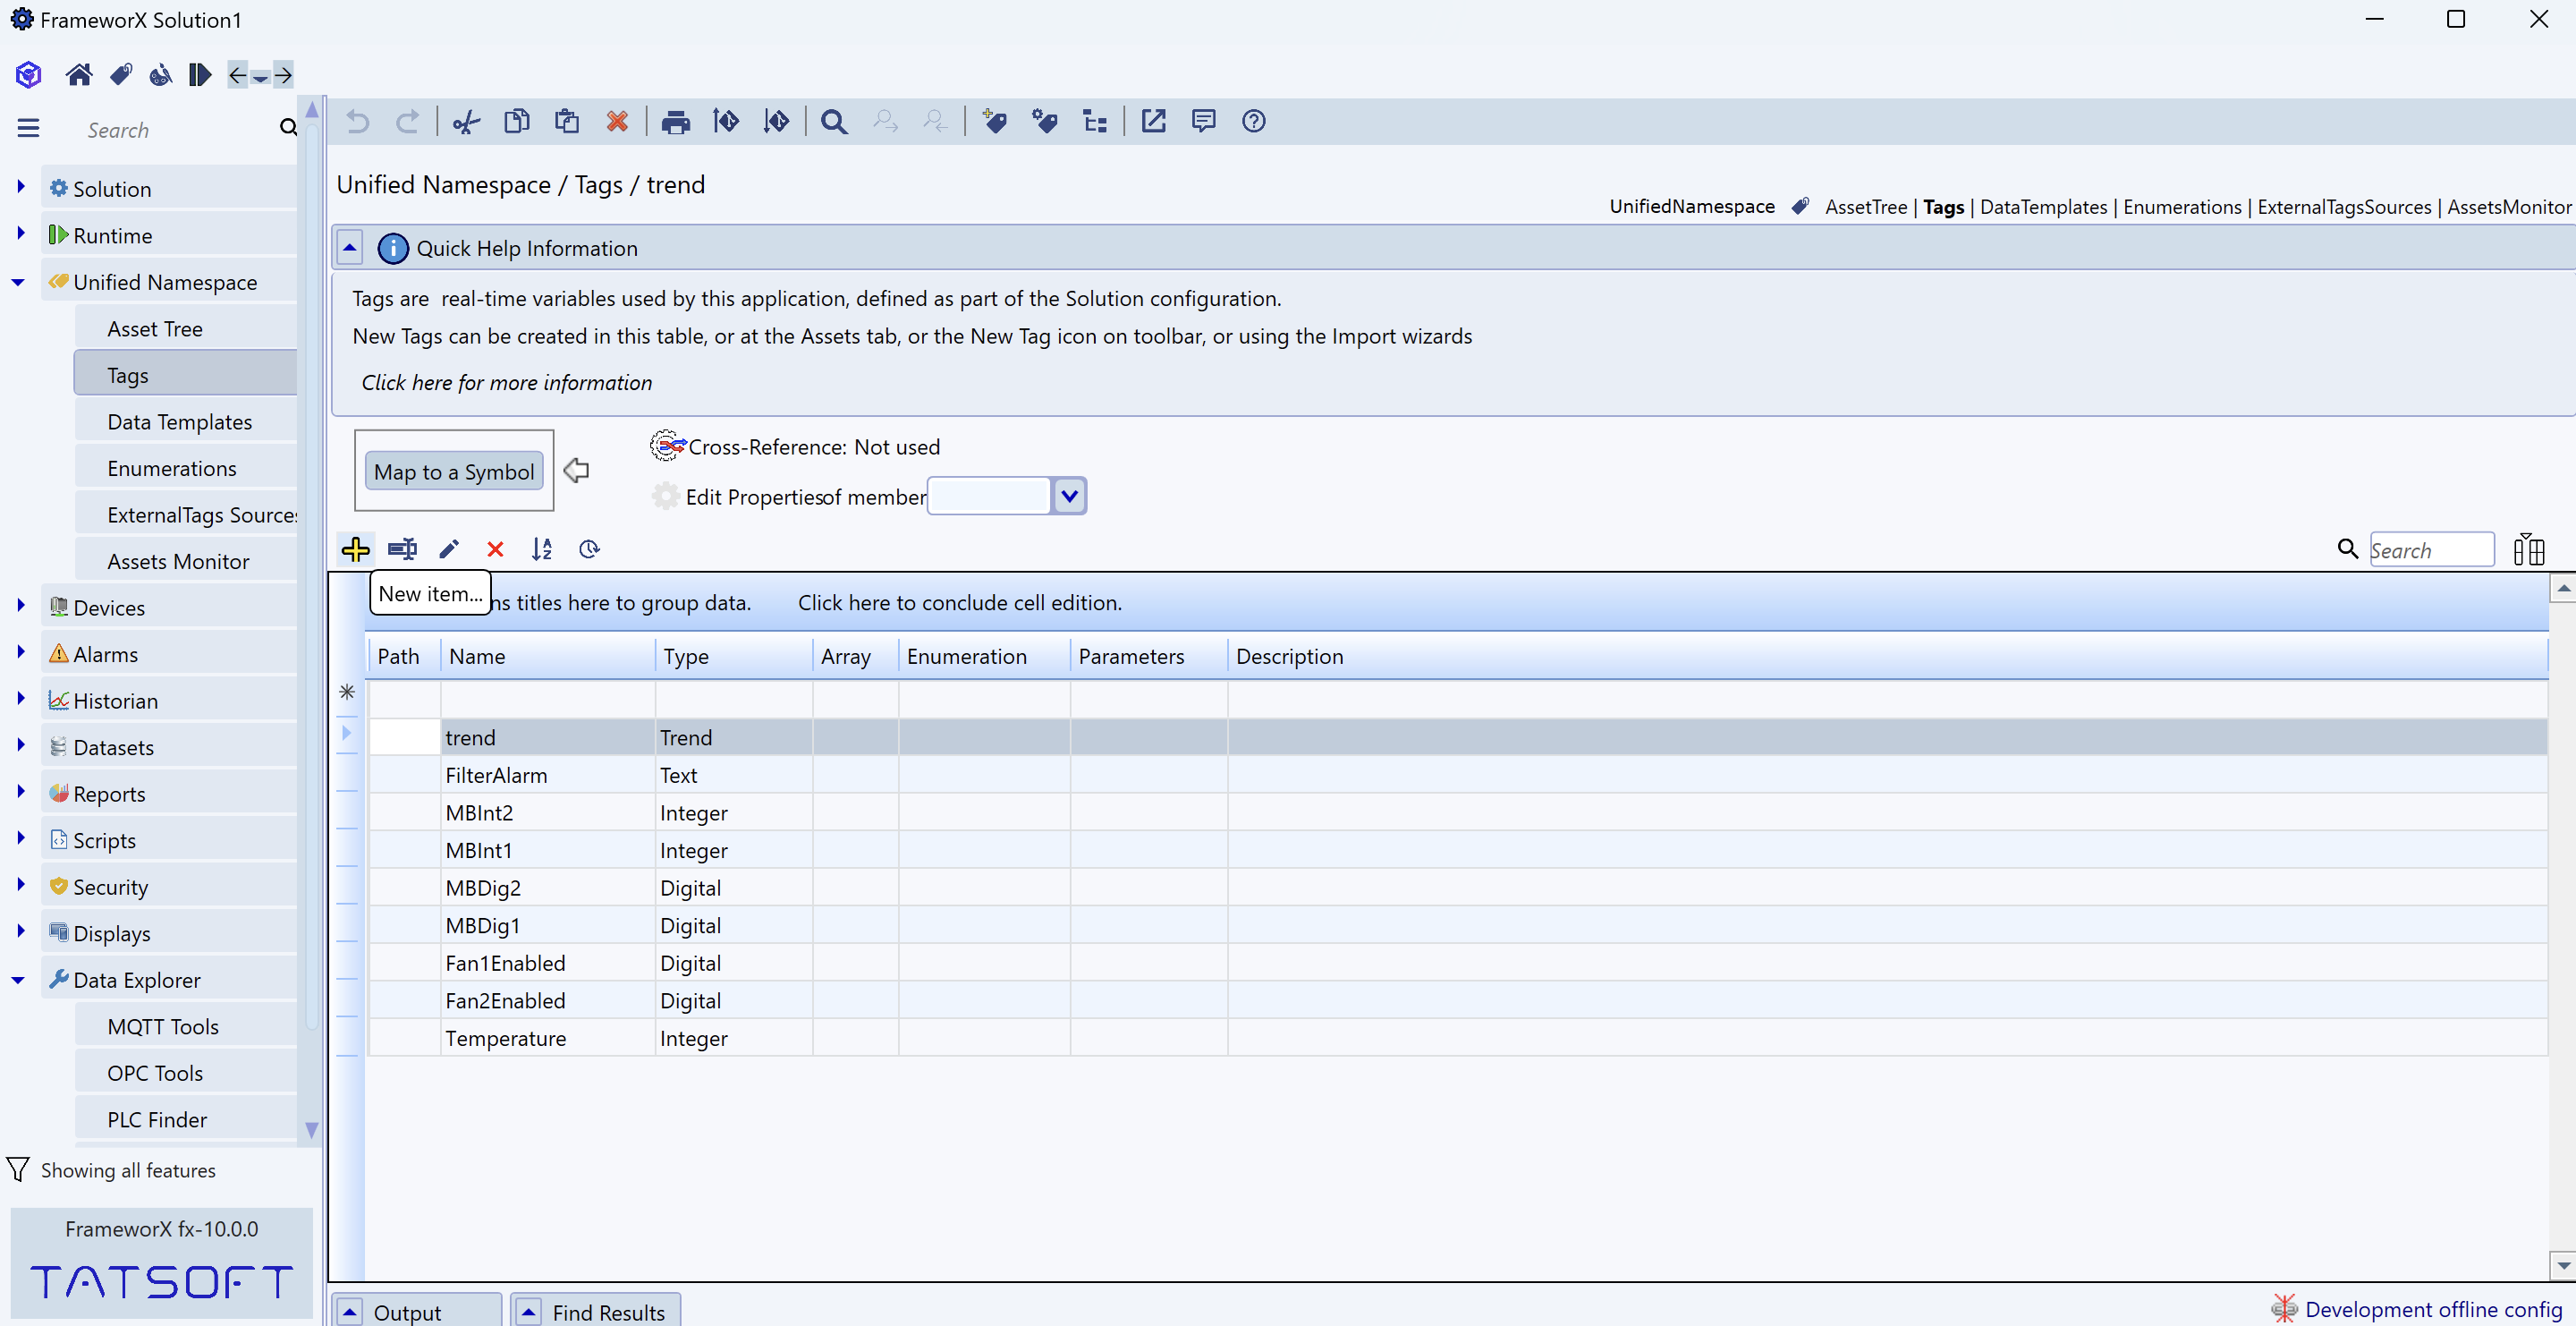This screenshot has width=2576, height=1326.
Task: Click the table scrollbar down arrow
Action: click(x=2562, y=1265)
